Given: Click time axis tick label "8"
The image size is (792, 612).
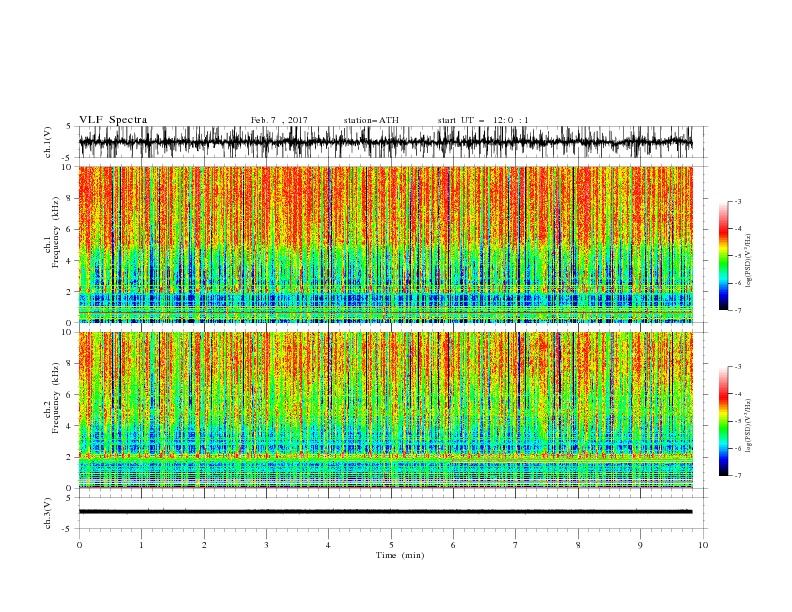Looking at the screenshot, I should tap(578, 545).
